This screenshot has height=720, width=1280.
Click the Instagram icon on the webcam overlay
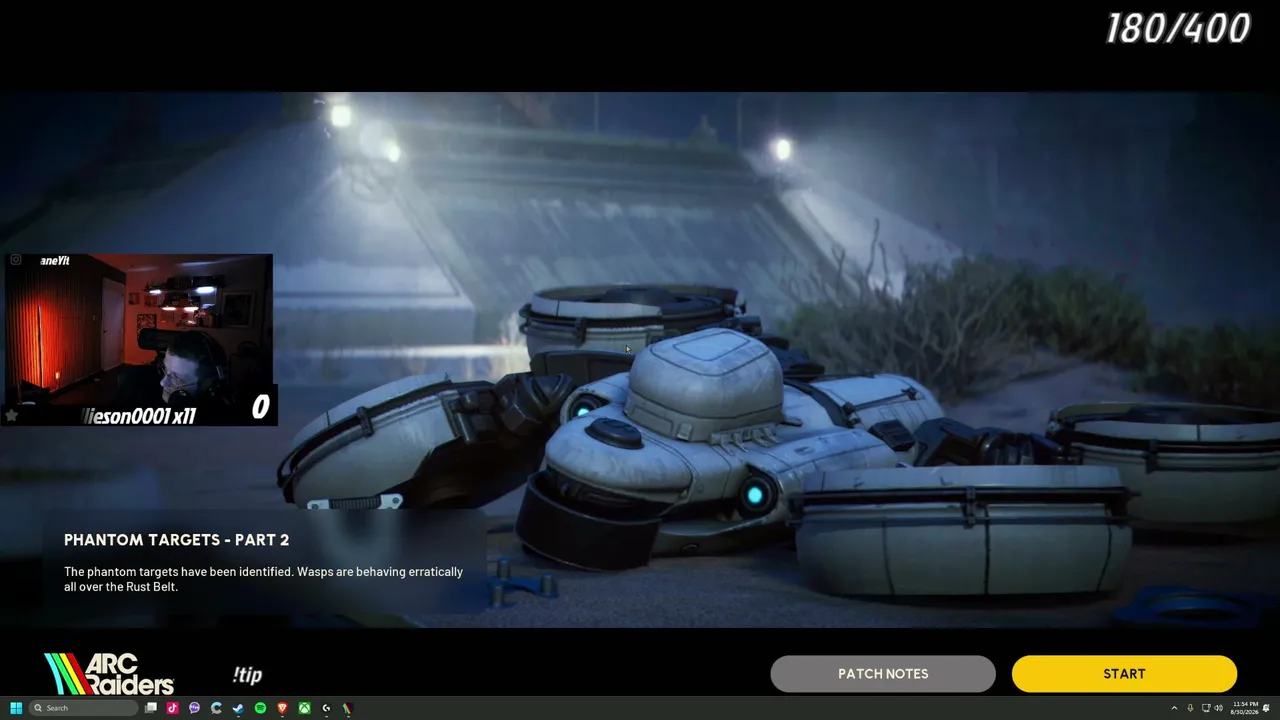click(x=16, y=261)
